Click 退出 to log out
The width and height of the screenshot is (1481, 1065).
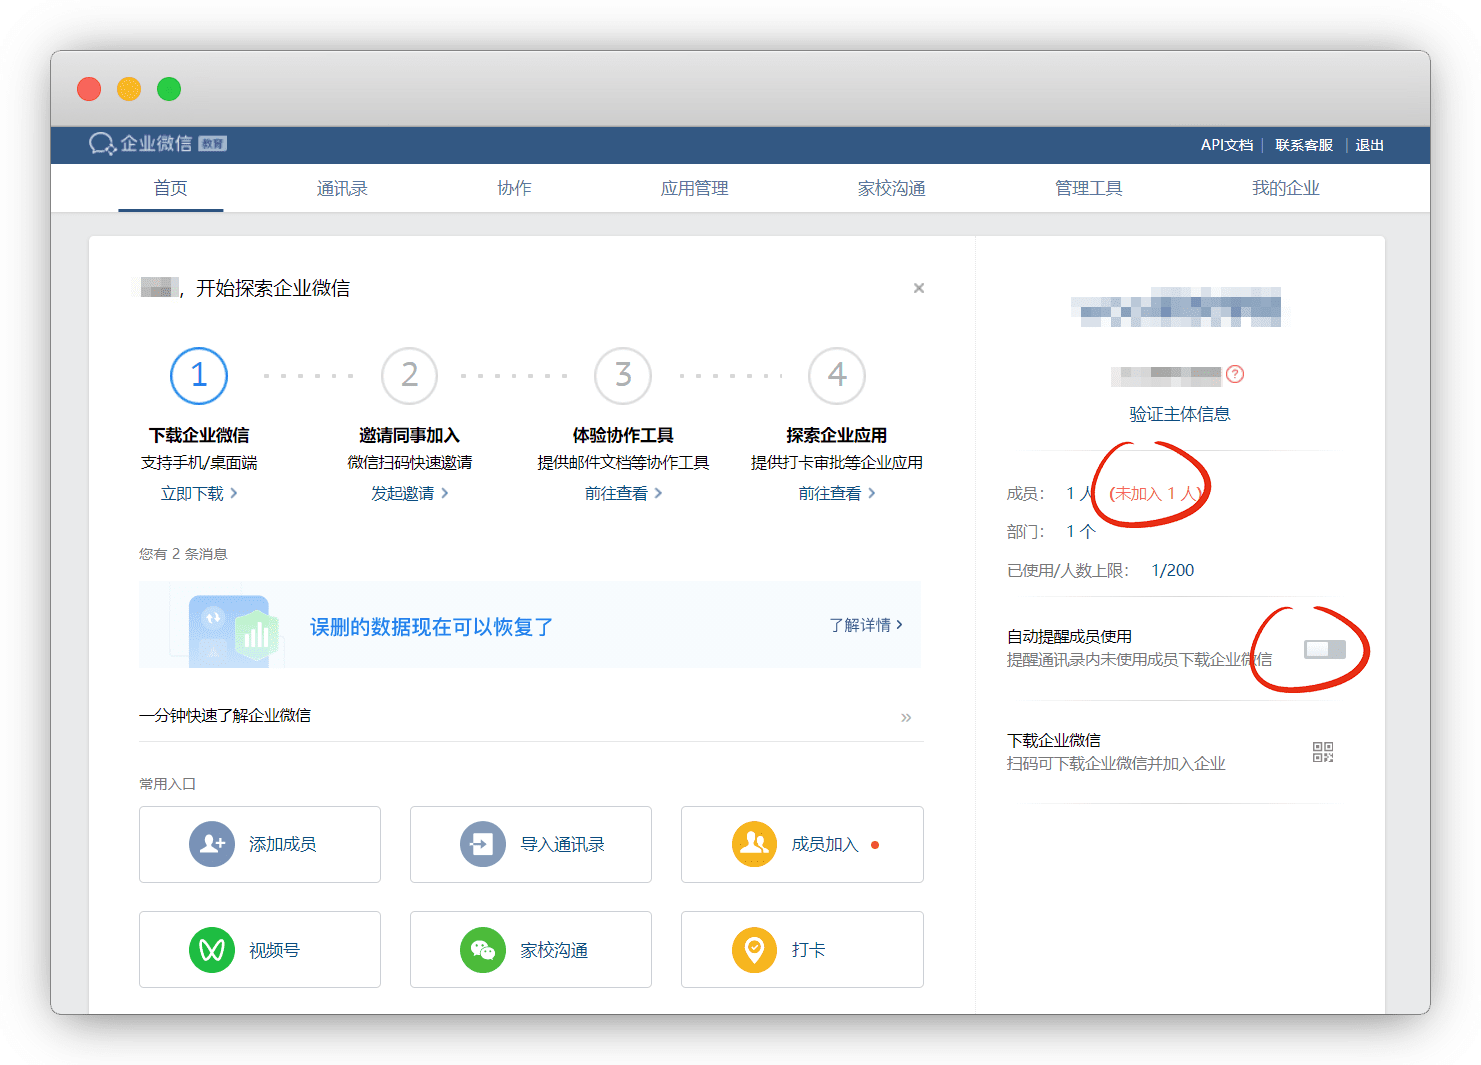coord(1369,145)
